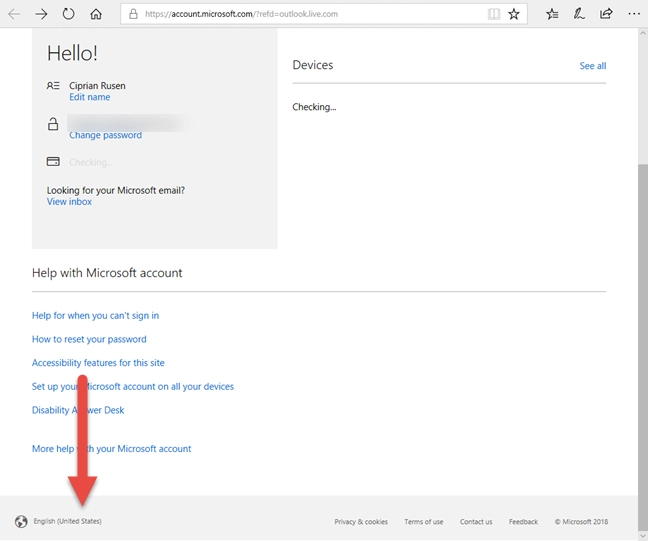Open How to reset your password
The width and height of the screenshot is (648, 541).
[x=89, y=339]
